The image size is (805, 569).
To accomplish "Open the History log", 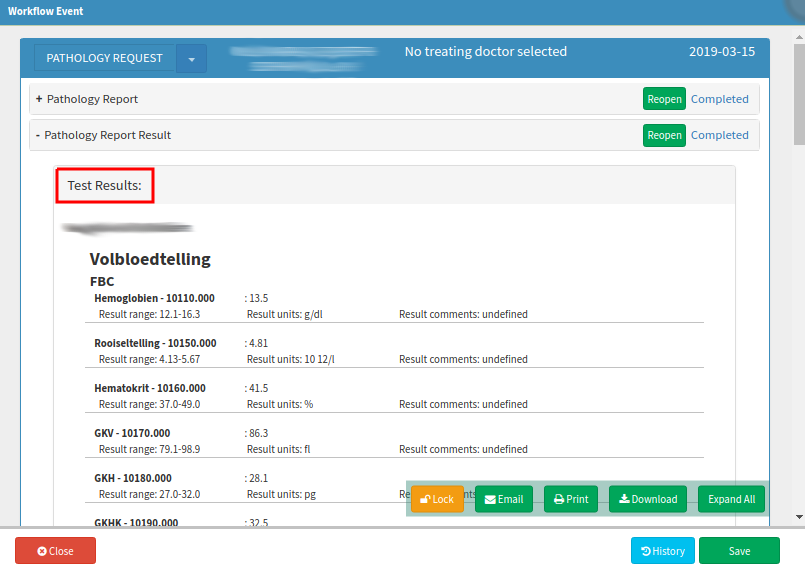I will click(662, 551).
